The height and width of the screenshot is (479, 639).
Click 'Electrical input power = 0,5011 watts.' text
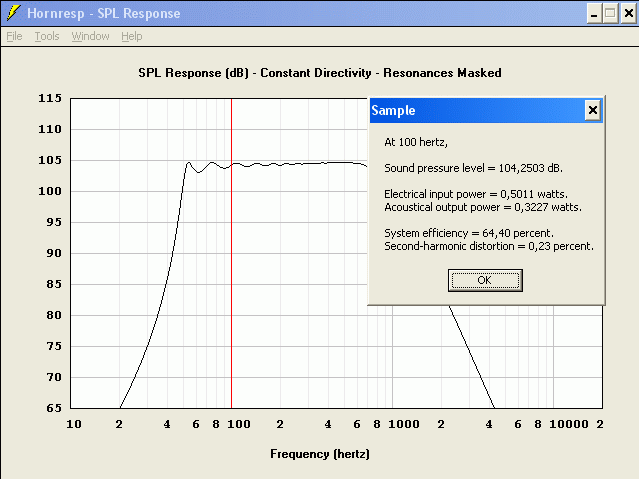pos(476,194)
